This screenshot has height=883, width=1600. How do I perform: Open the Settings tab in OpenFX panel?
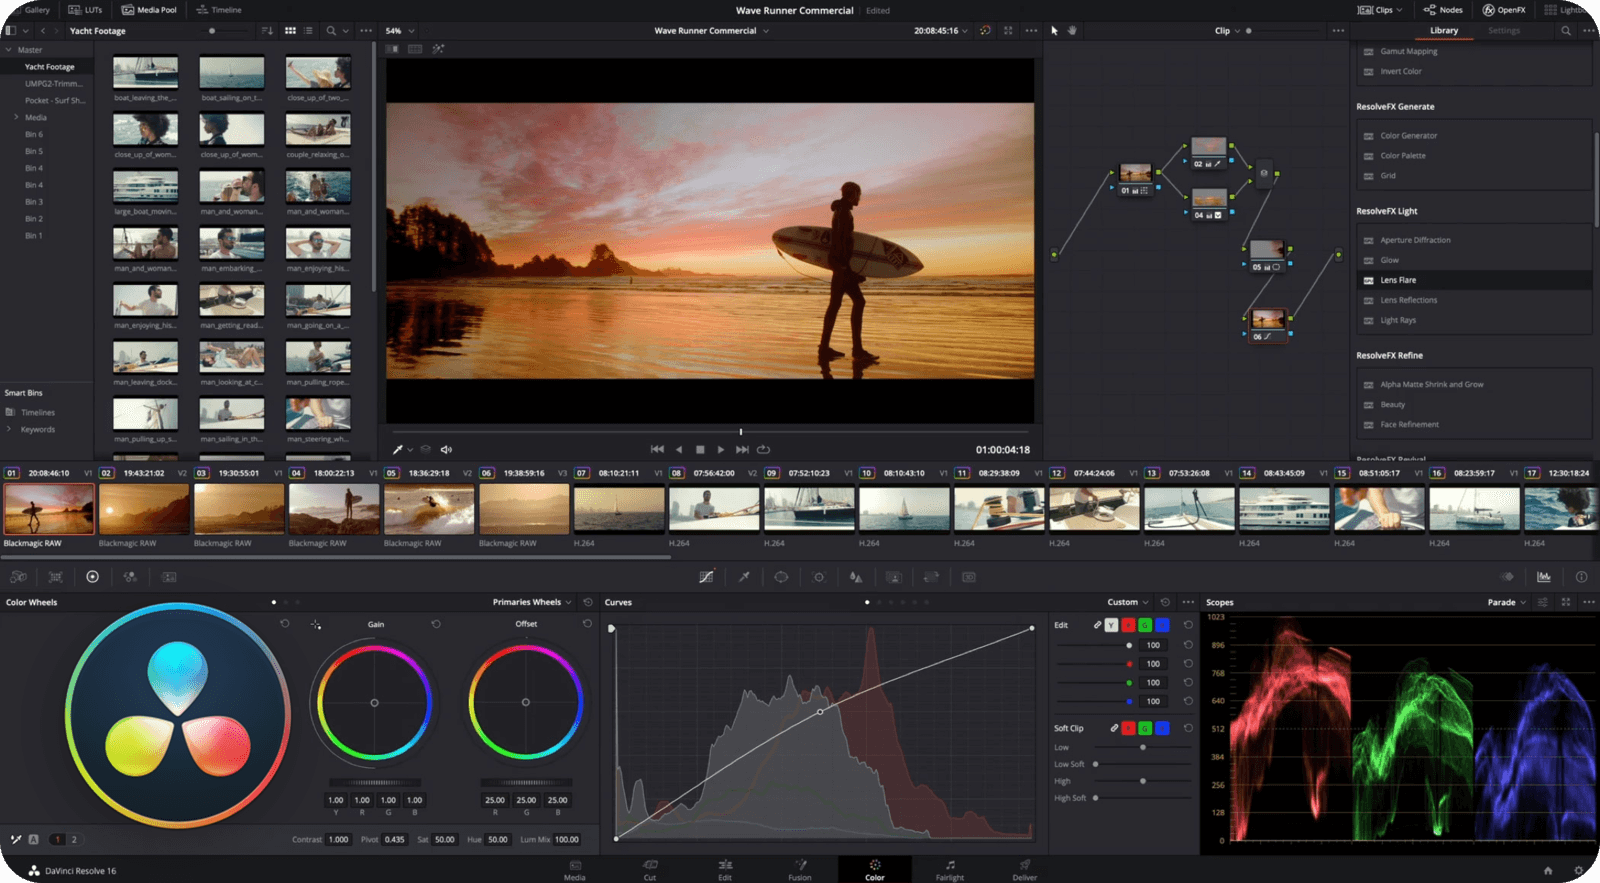tap(1503, 31)
